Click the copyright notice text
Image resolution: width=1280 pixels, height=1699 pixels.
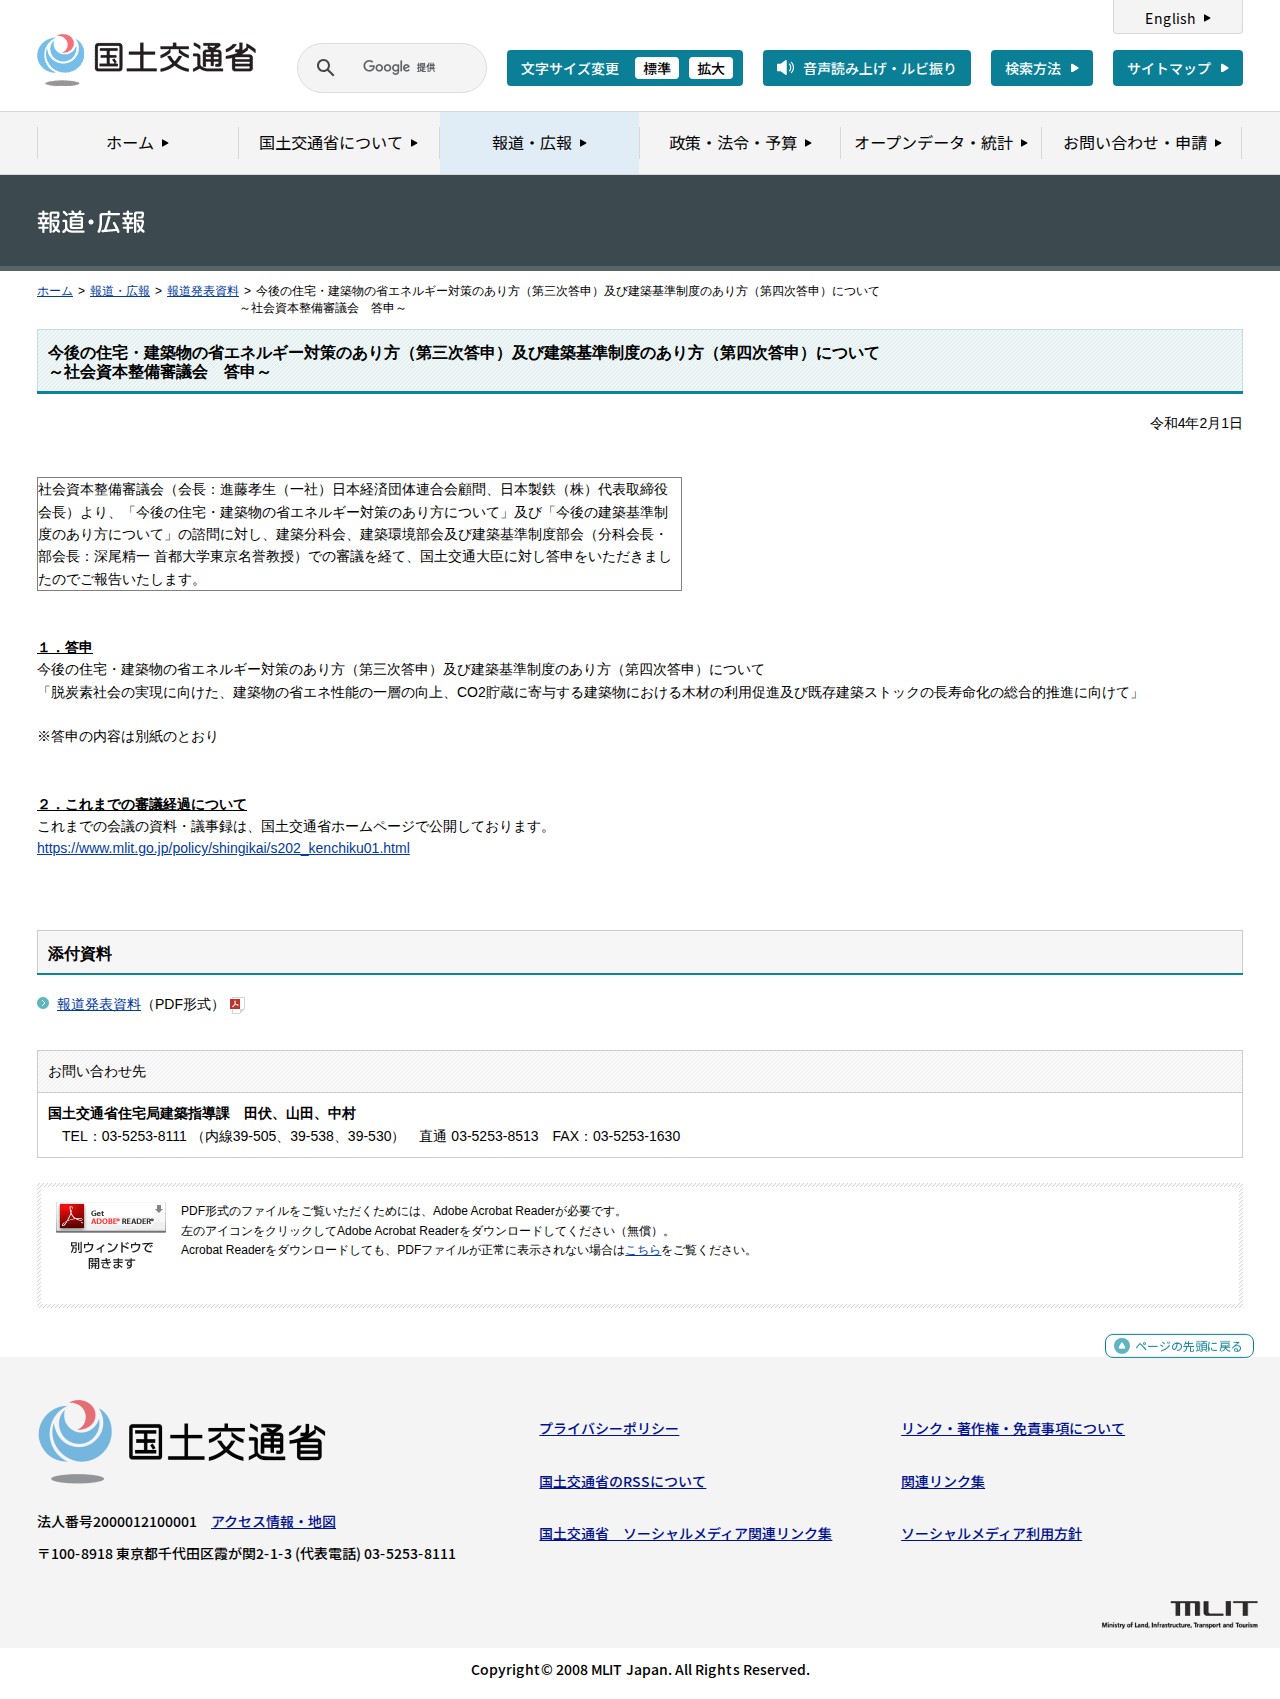coord(640,1670)
